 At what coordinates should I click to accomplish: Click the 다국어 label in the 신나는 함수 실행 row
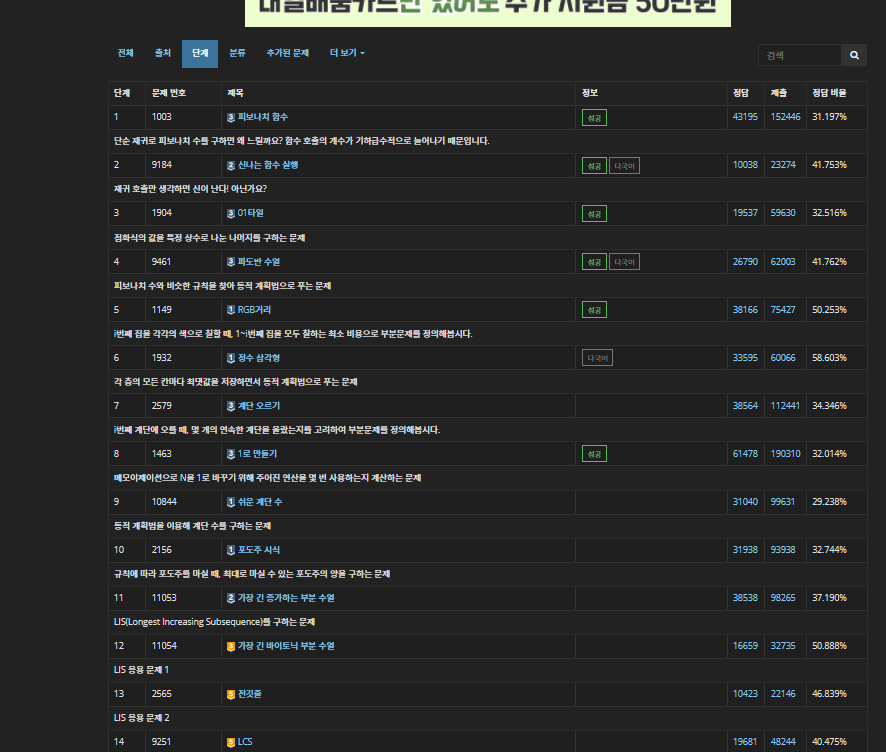point(624,166)
